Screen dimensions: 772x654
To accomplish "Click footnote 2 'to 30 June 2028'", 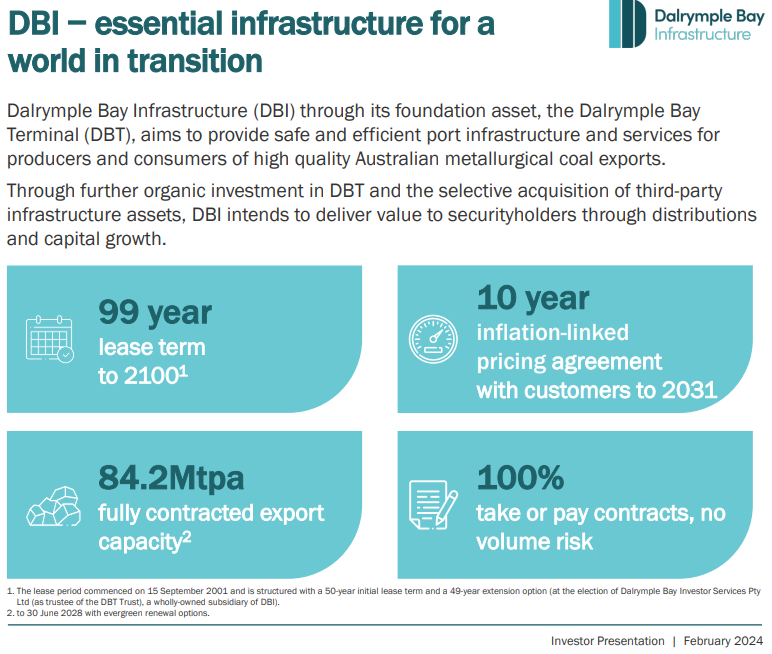I will (x=108, y=613).
